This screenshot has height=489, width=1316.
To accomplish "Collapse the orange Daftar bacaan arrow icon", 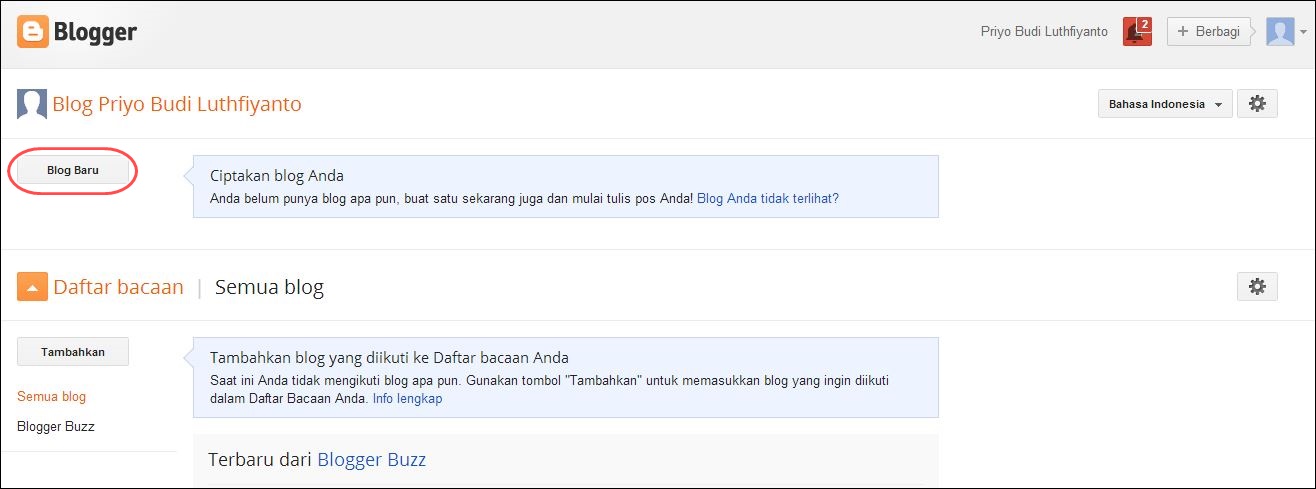I will (x=32, y=288).
